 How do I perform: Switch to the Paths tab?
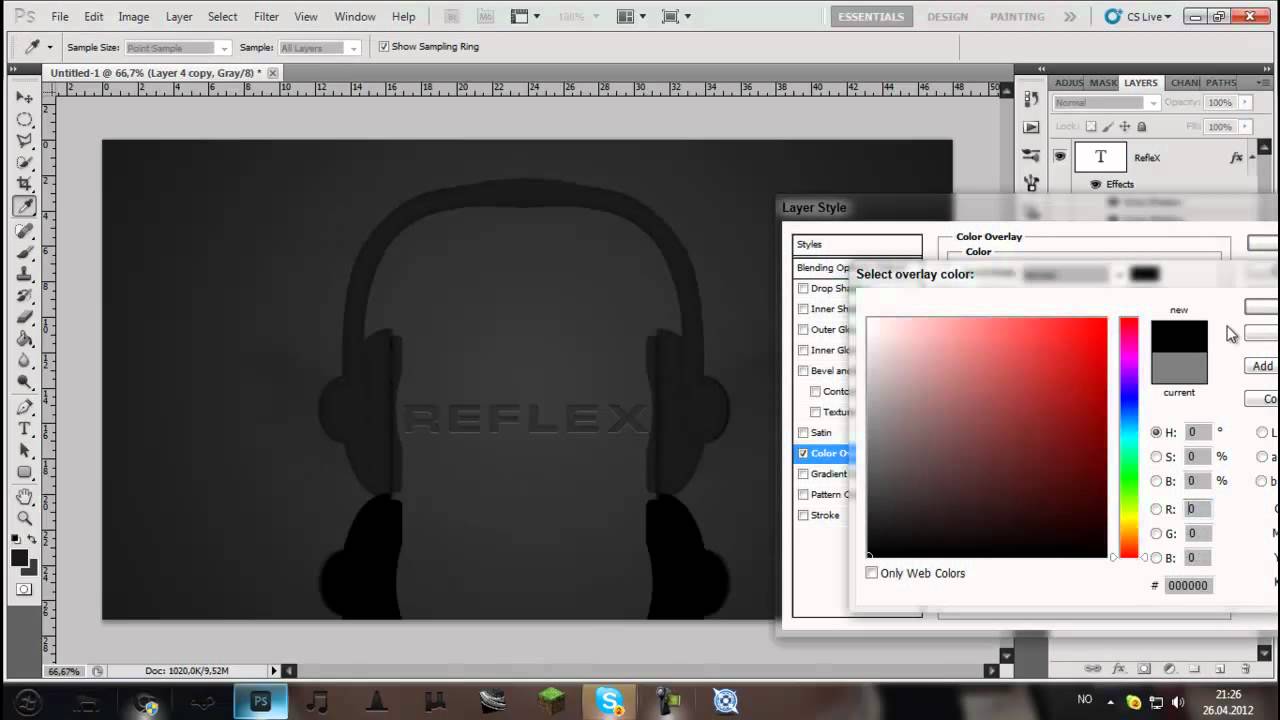1221,83
